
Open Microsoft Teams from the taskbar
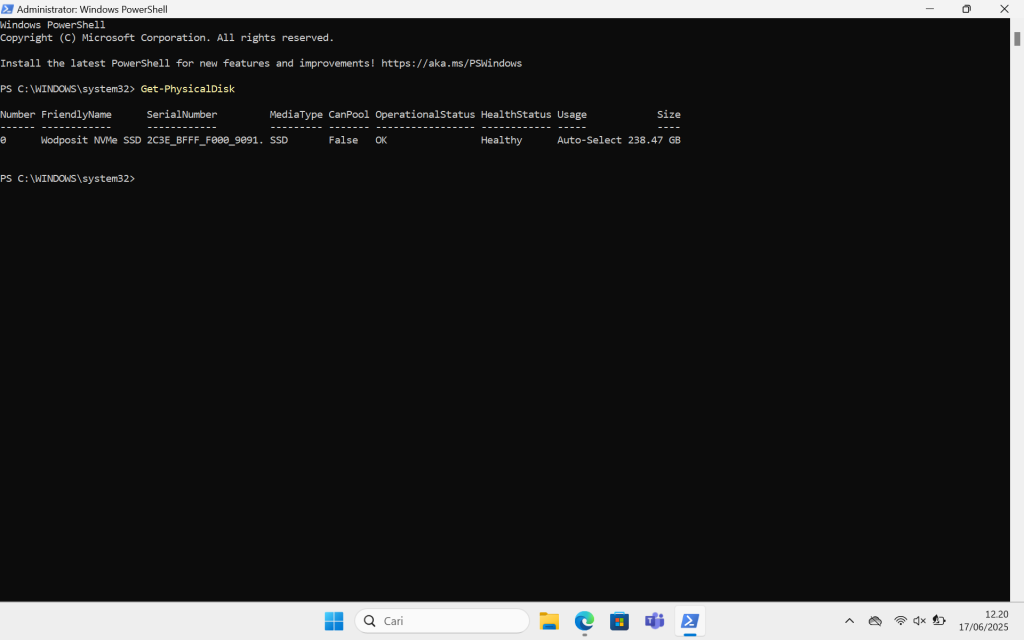coord(654,621)
